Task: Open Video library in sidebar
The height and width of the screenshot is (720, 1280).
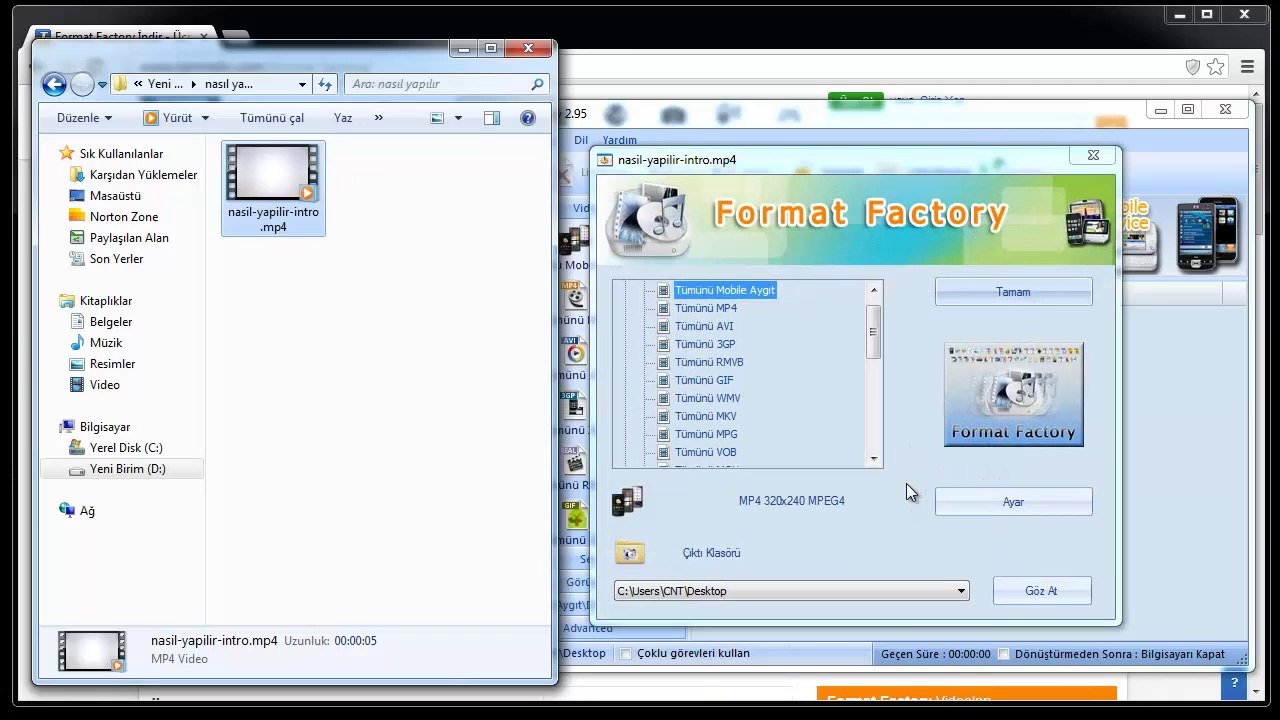Action: point(104,385)
